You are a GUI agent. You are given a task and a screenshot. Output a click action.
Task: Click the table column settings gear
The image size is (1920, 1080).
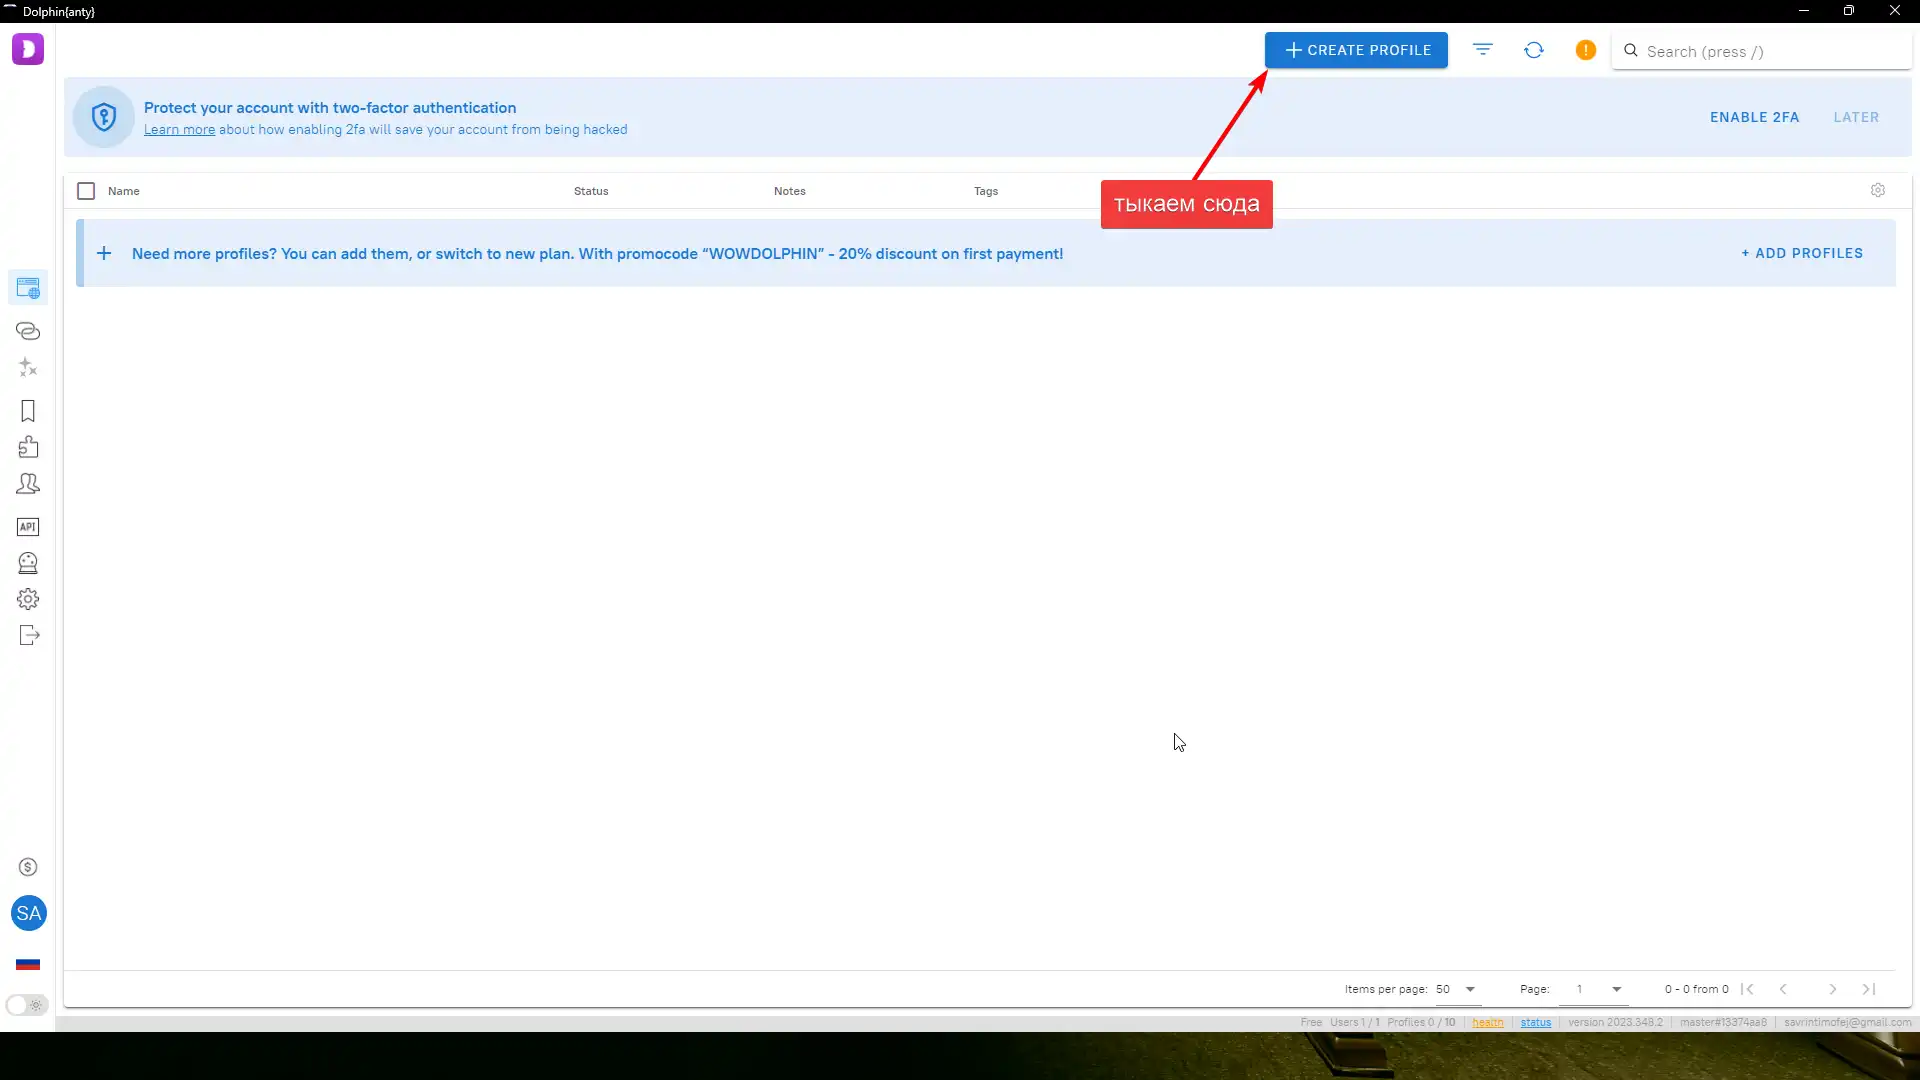click(1878, 190)
